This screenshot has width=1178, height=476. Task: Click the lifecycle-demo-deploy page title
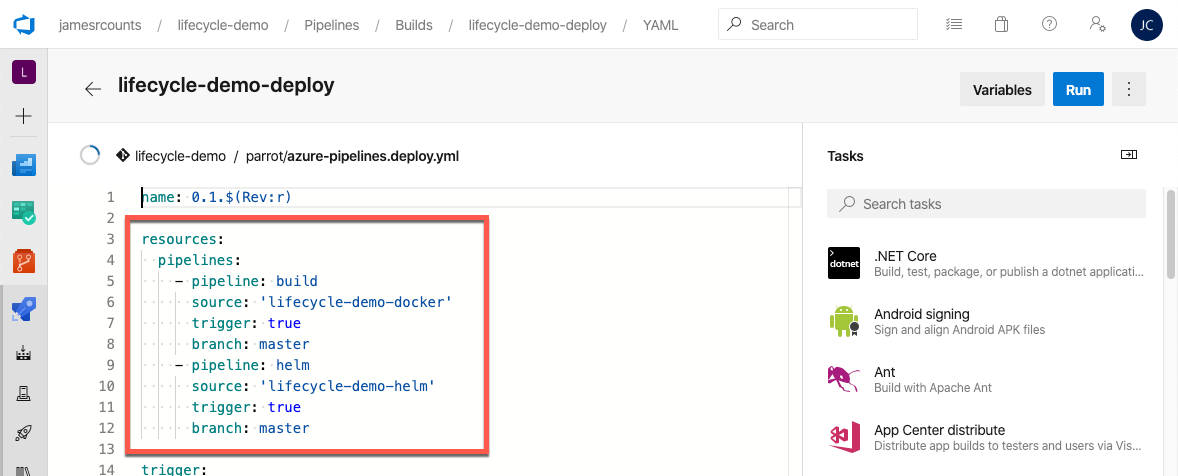pyautogui.click(x=226, y=86)
